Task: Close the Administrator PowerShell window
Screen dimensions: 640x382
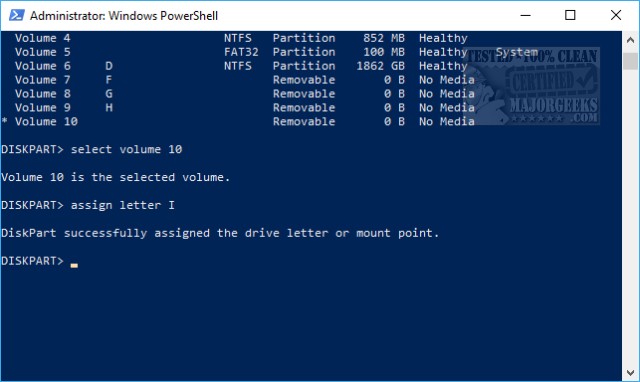Action: click(616, 16)
